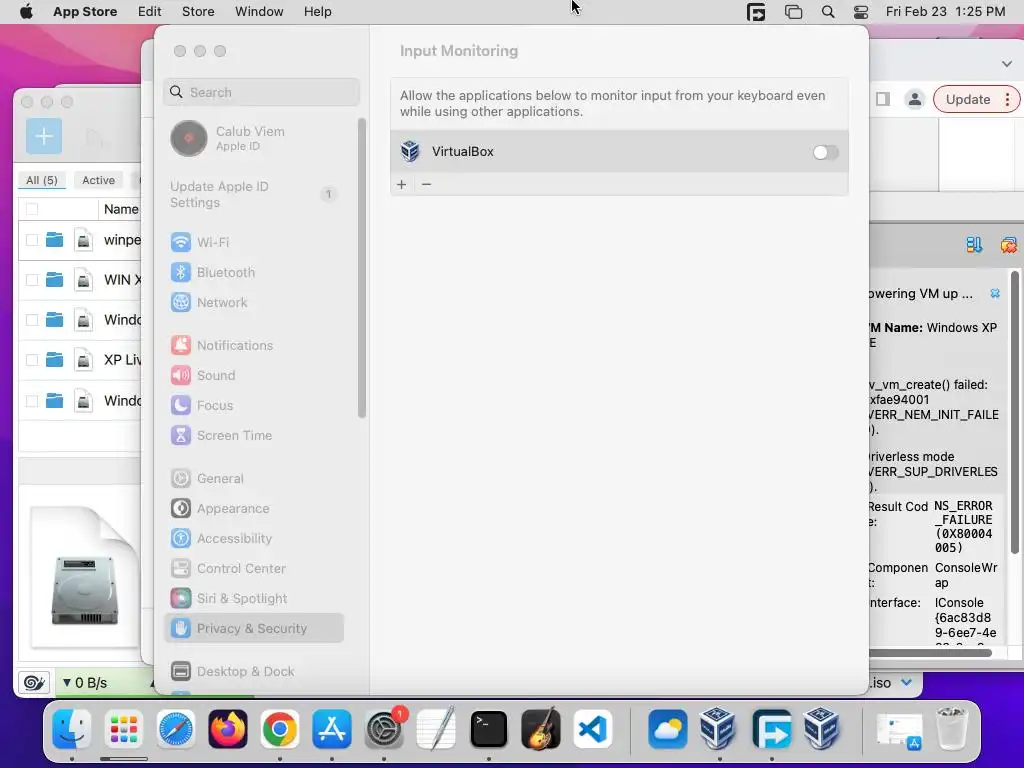Open Finder from the Dock
The image size is (1024, 768).
71,729
